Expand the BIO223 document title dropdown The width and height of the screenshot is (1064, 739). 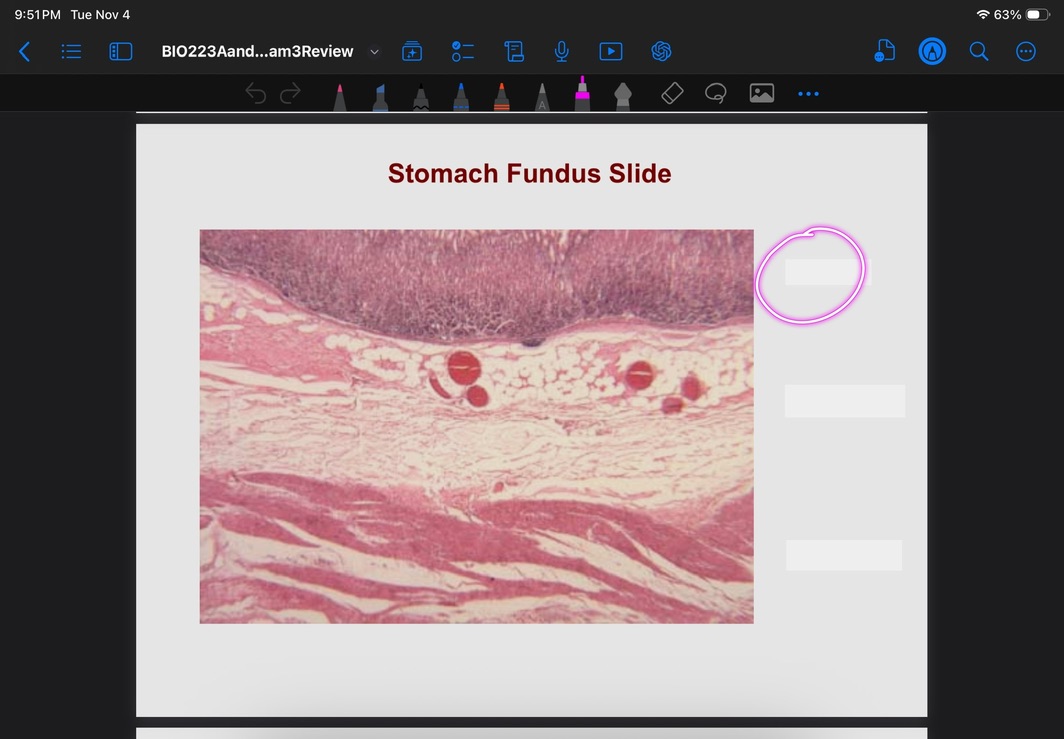coord(374,52)
